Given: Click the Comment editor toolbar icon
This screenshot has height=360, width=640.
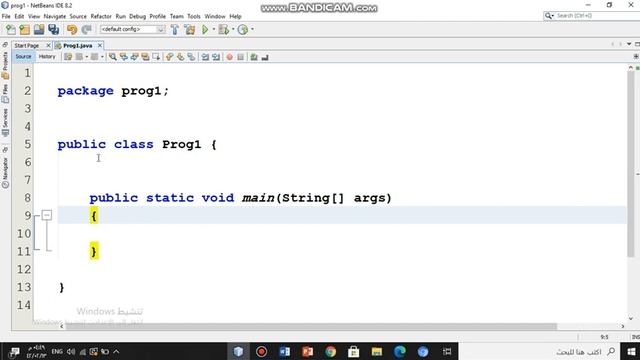Looking at the screenshot, I should click(x=254, y=57).
